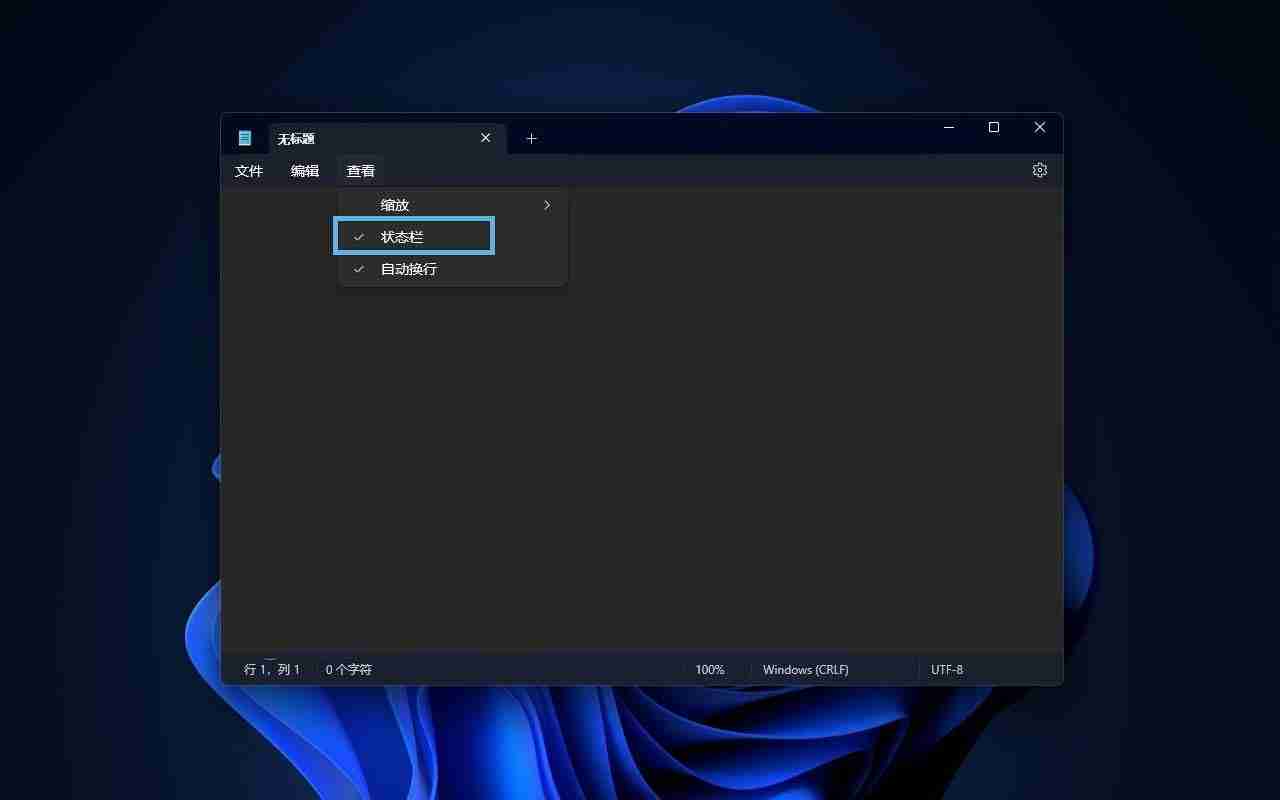Click the Windows (CRLF) line ending indicator
Screen dimensions: 1280x800
(x=805, y=669)
